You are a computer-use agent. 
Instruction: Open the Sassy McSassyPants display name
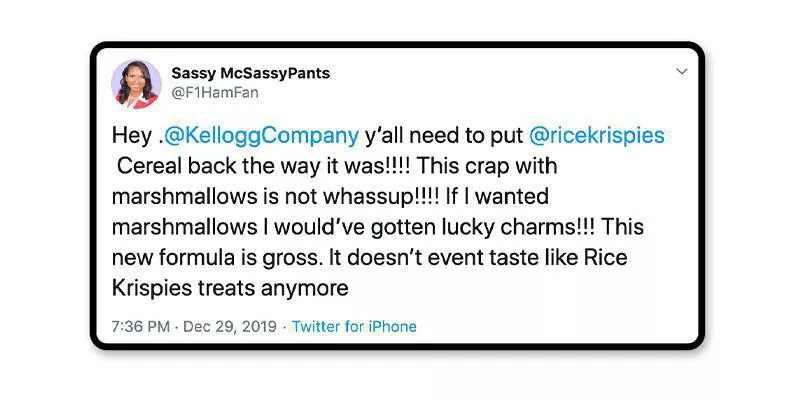point(250,73)
